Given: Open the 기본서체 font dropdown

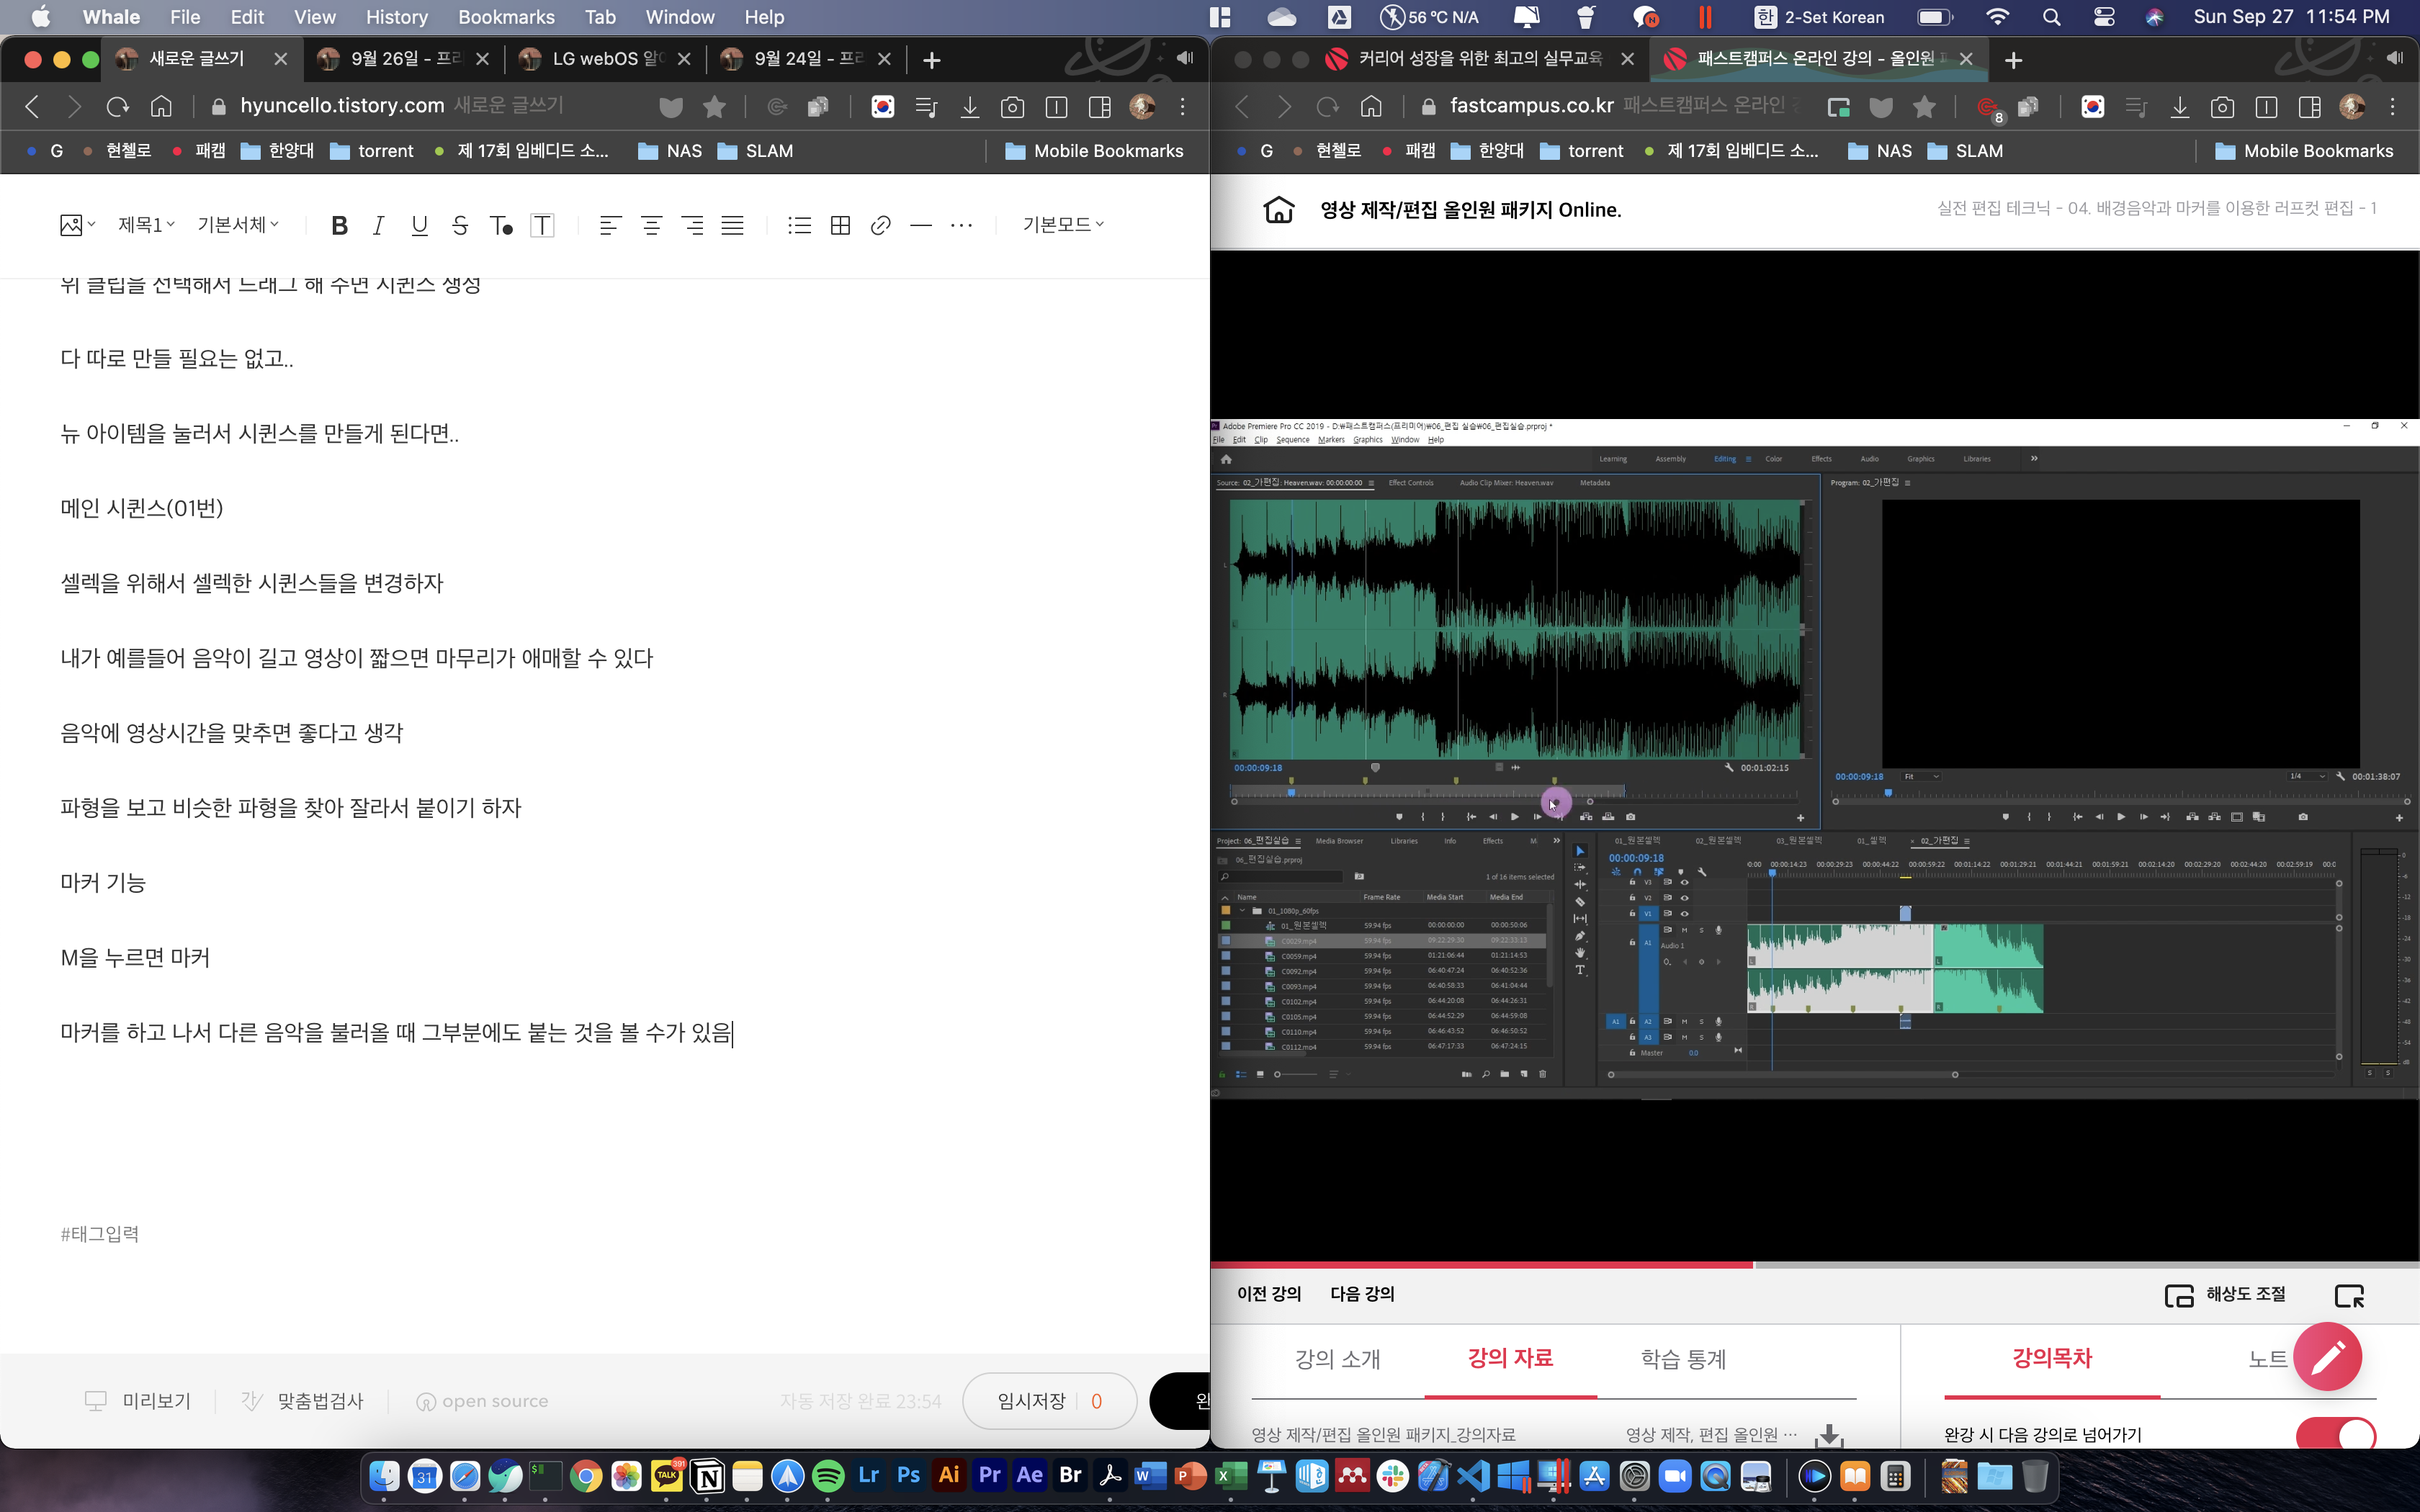Looking at the screenshot, I should click(238, 225).
